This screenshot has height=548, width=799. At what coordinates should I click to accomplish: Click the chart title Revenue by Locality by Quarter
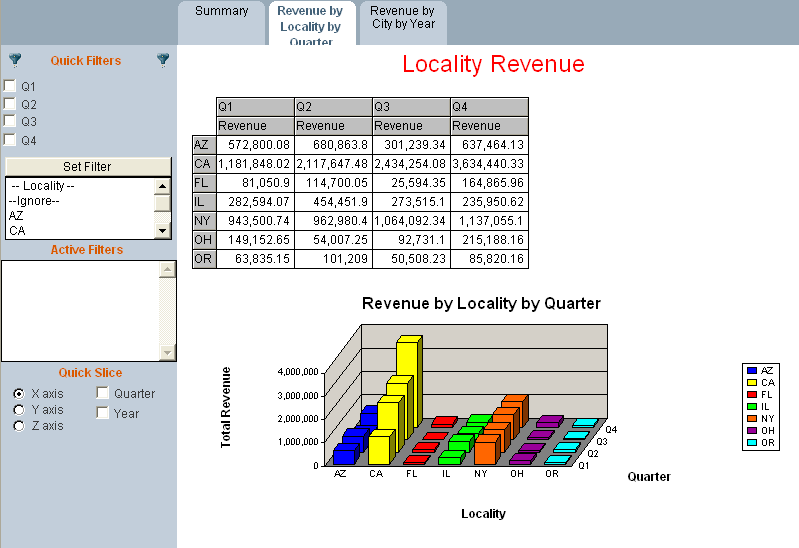click(481, 303)
